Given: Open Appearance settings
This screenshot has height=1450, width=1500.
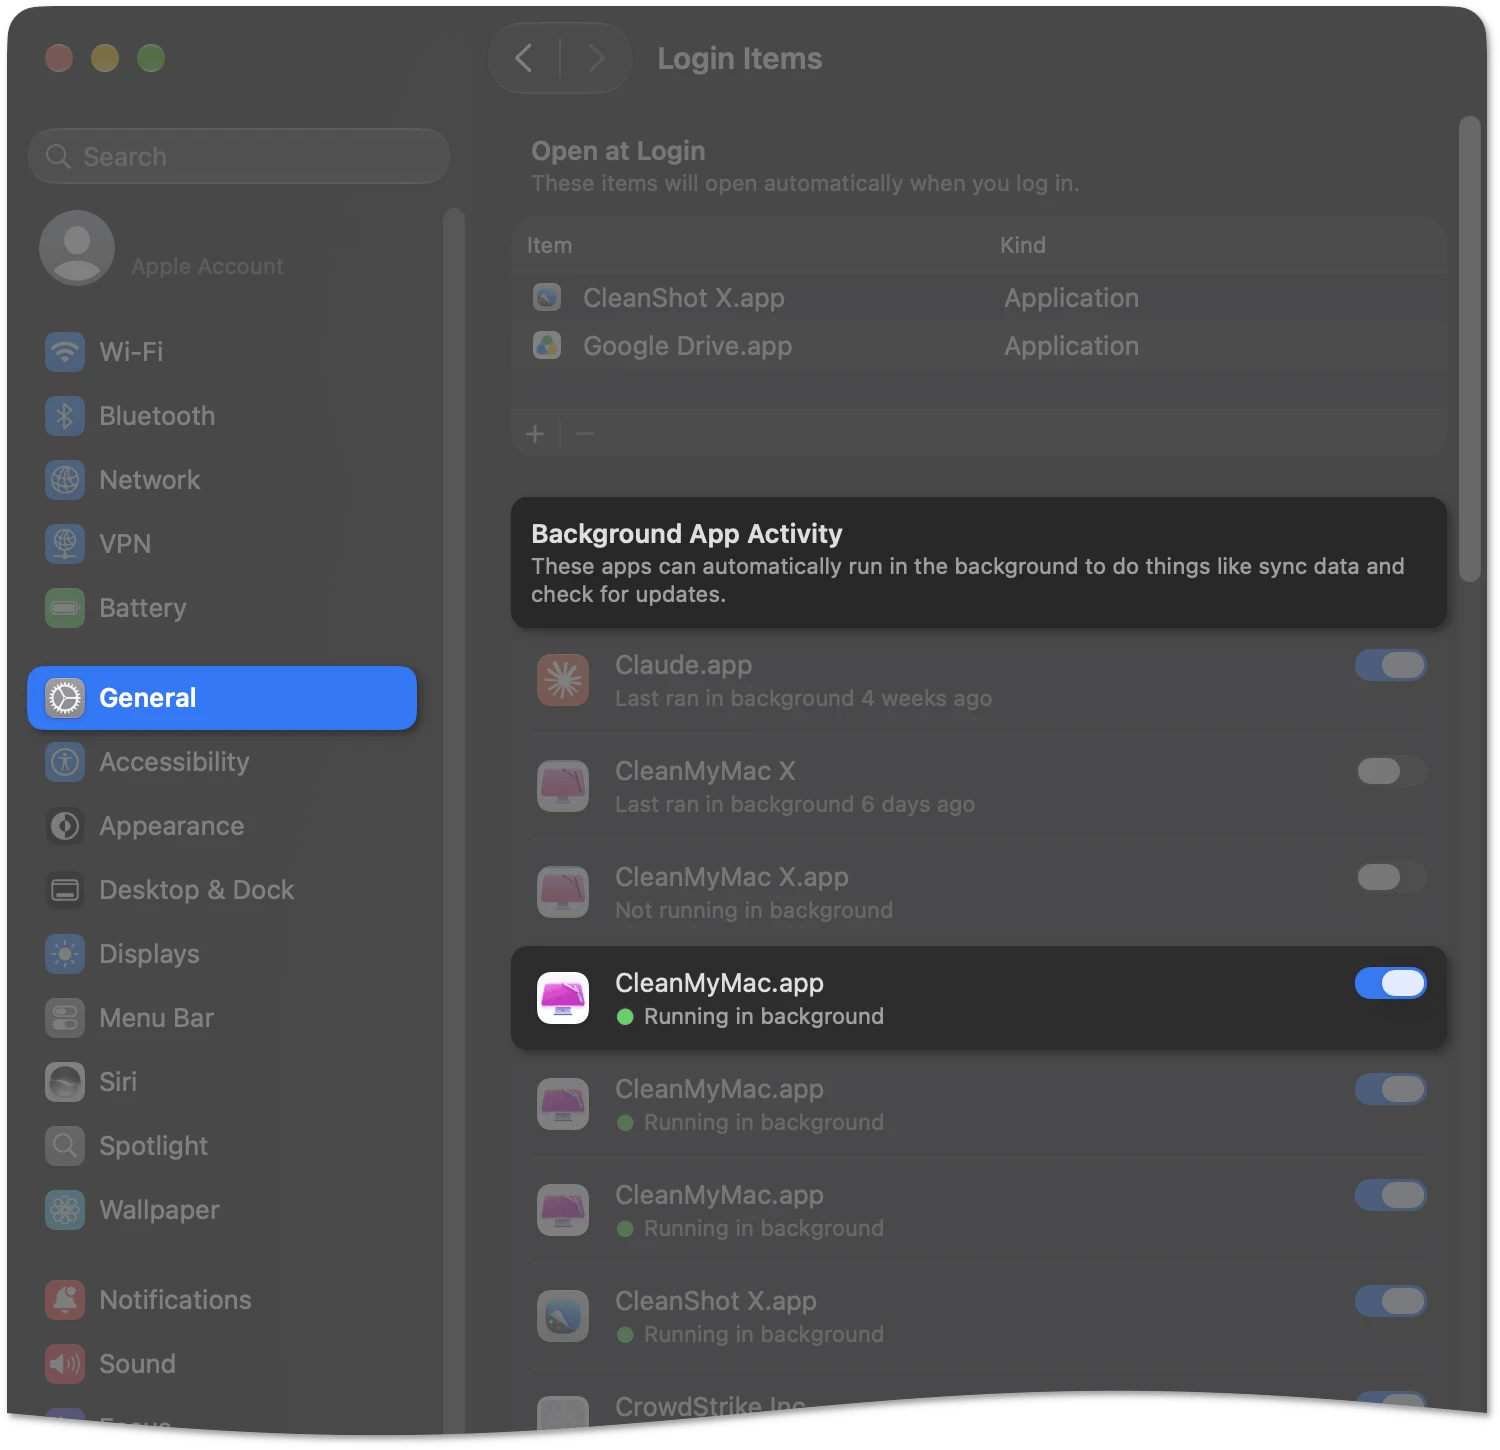Looking at the screenshot, I should coord(222,826).
